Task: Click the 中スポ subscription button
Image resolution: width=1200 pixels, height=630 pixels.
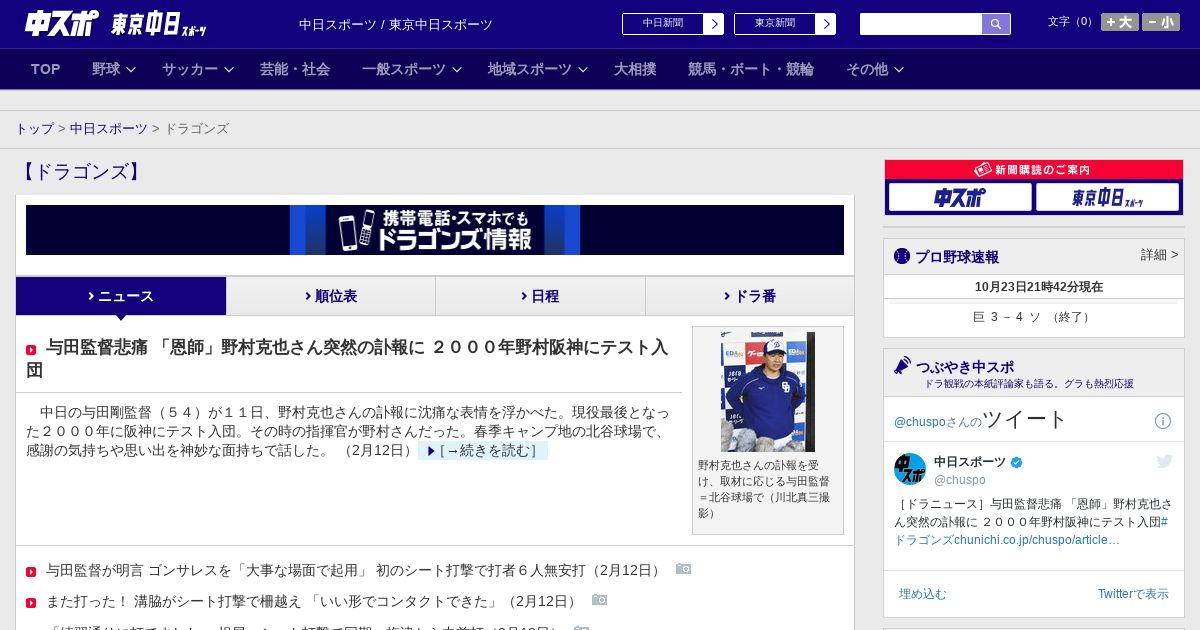Action: point(960,197)
